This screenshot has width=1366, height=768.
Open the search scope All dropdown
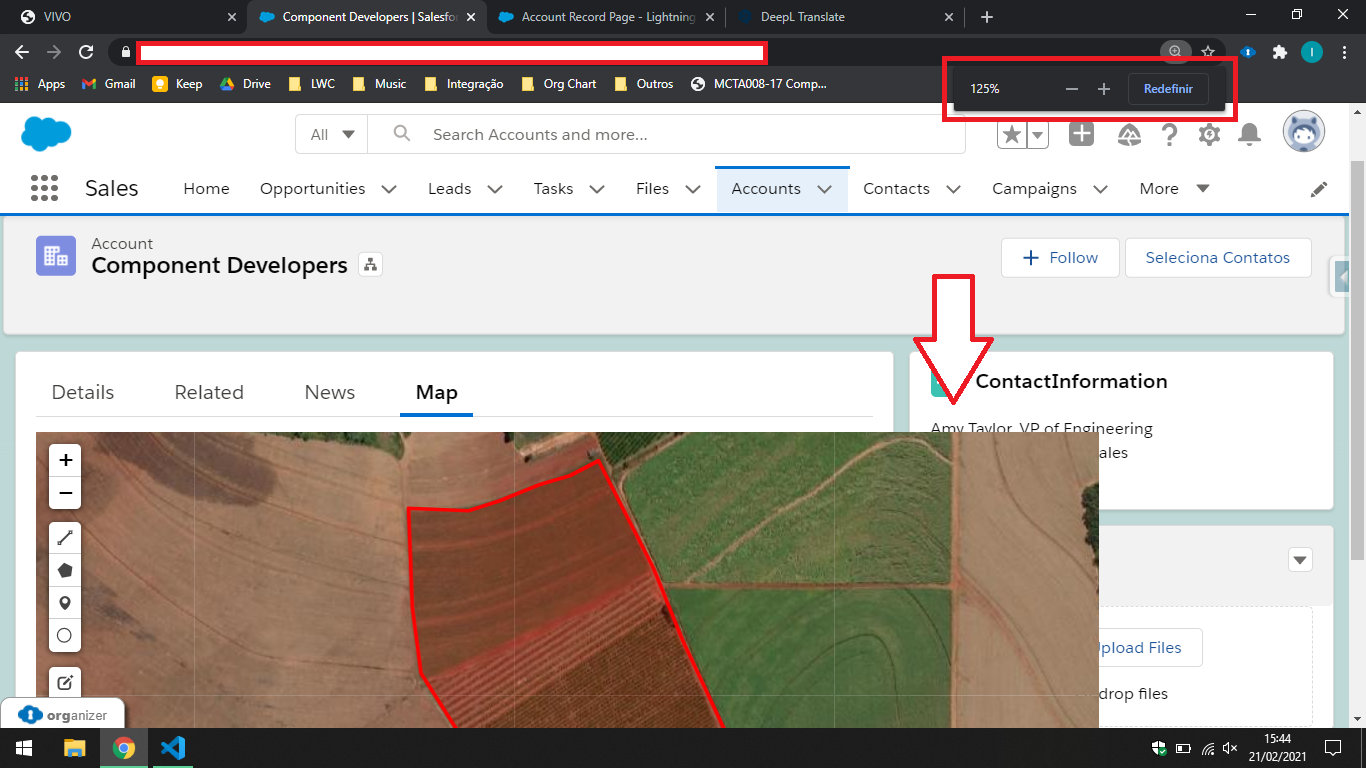click(332, 134)
